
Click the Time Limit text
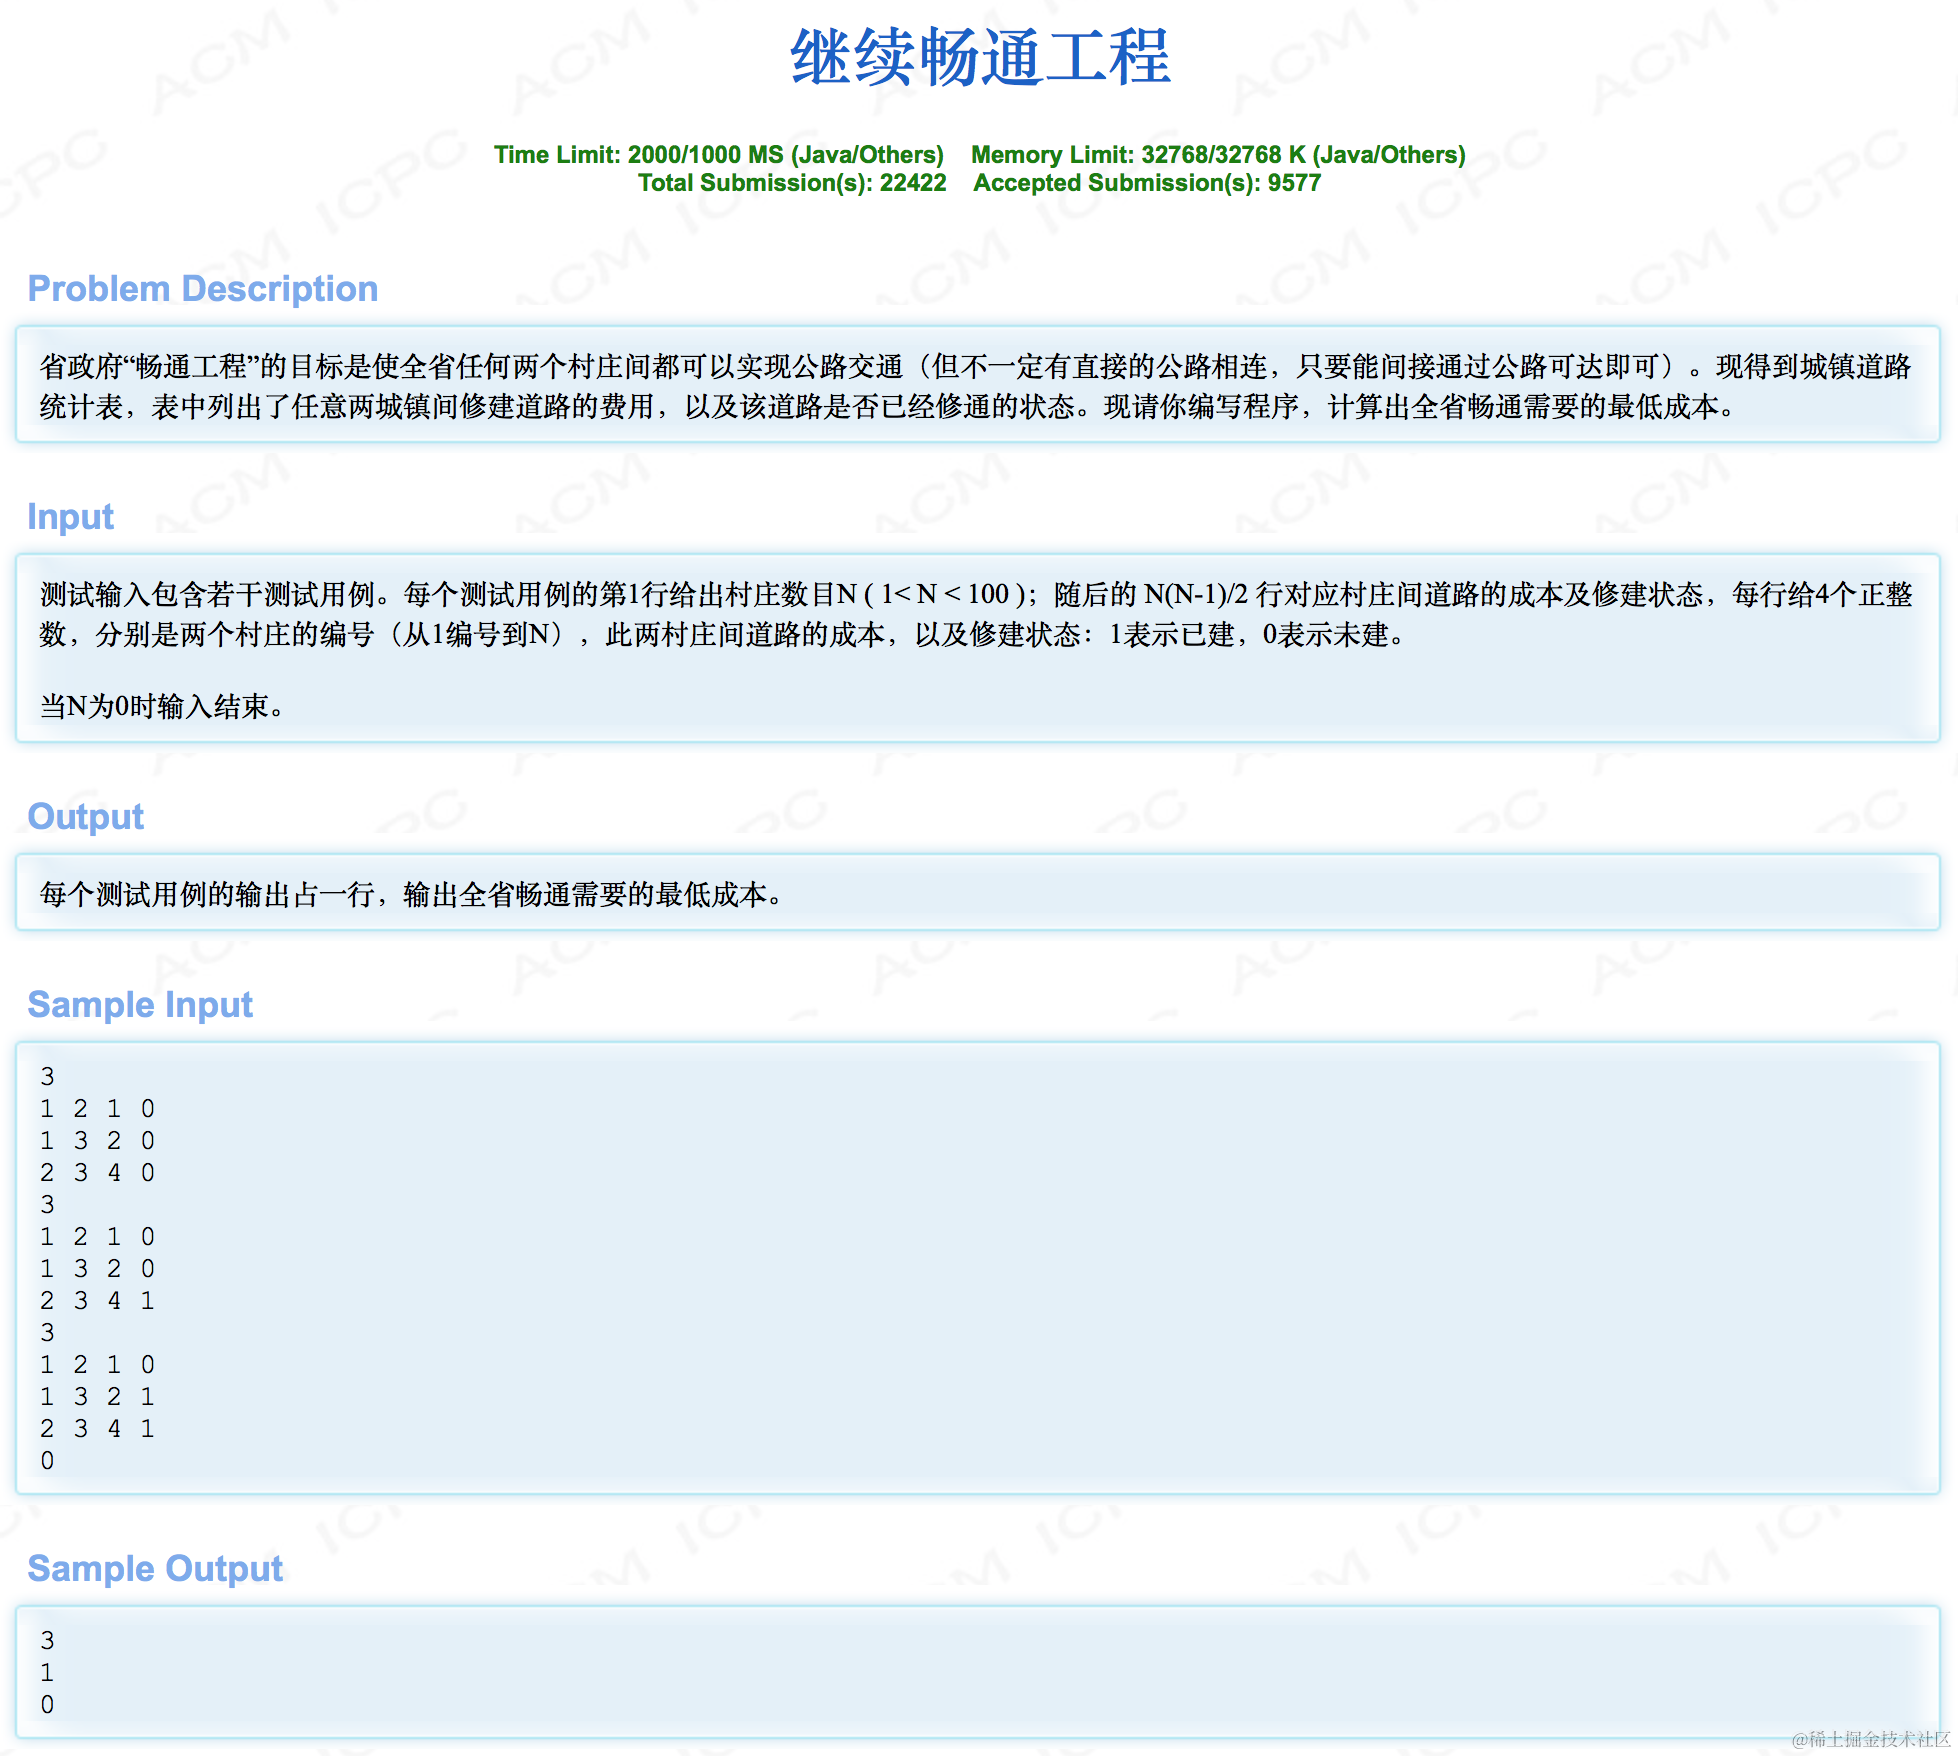tap(718, 155)
